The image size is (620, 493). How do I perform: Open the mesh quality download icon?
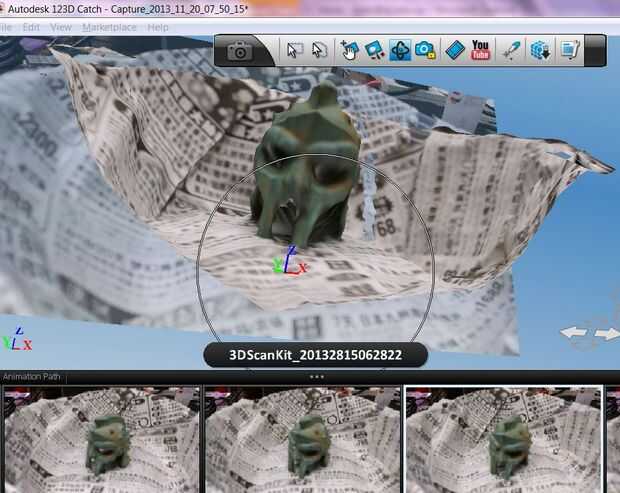540,50
